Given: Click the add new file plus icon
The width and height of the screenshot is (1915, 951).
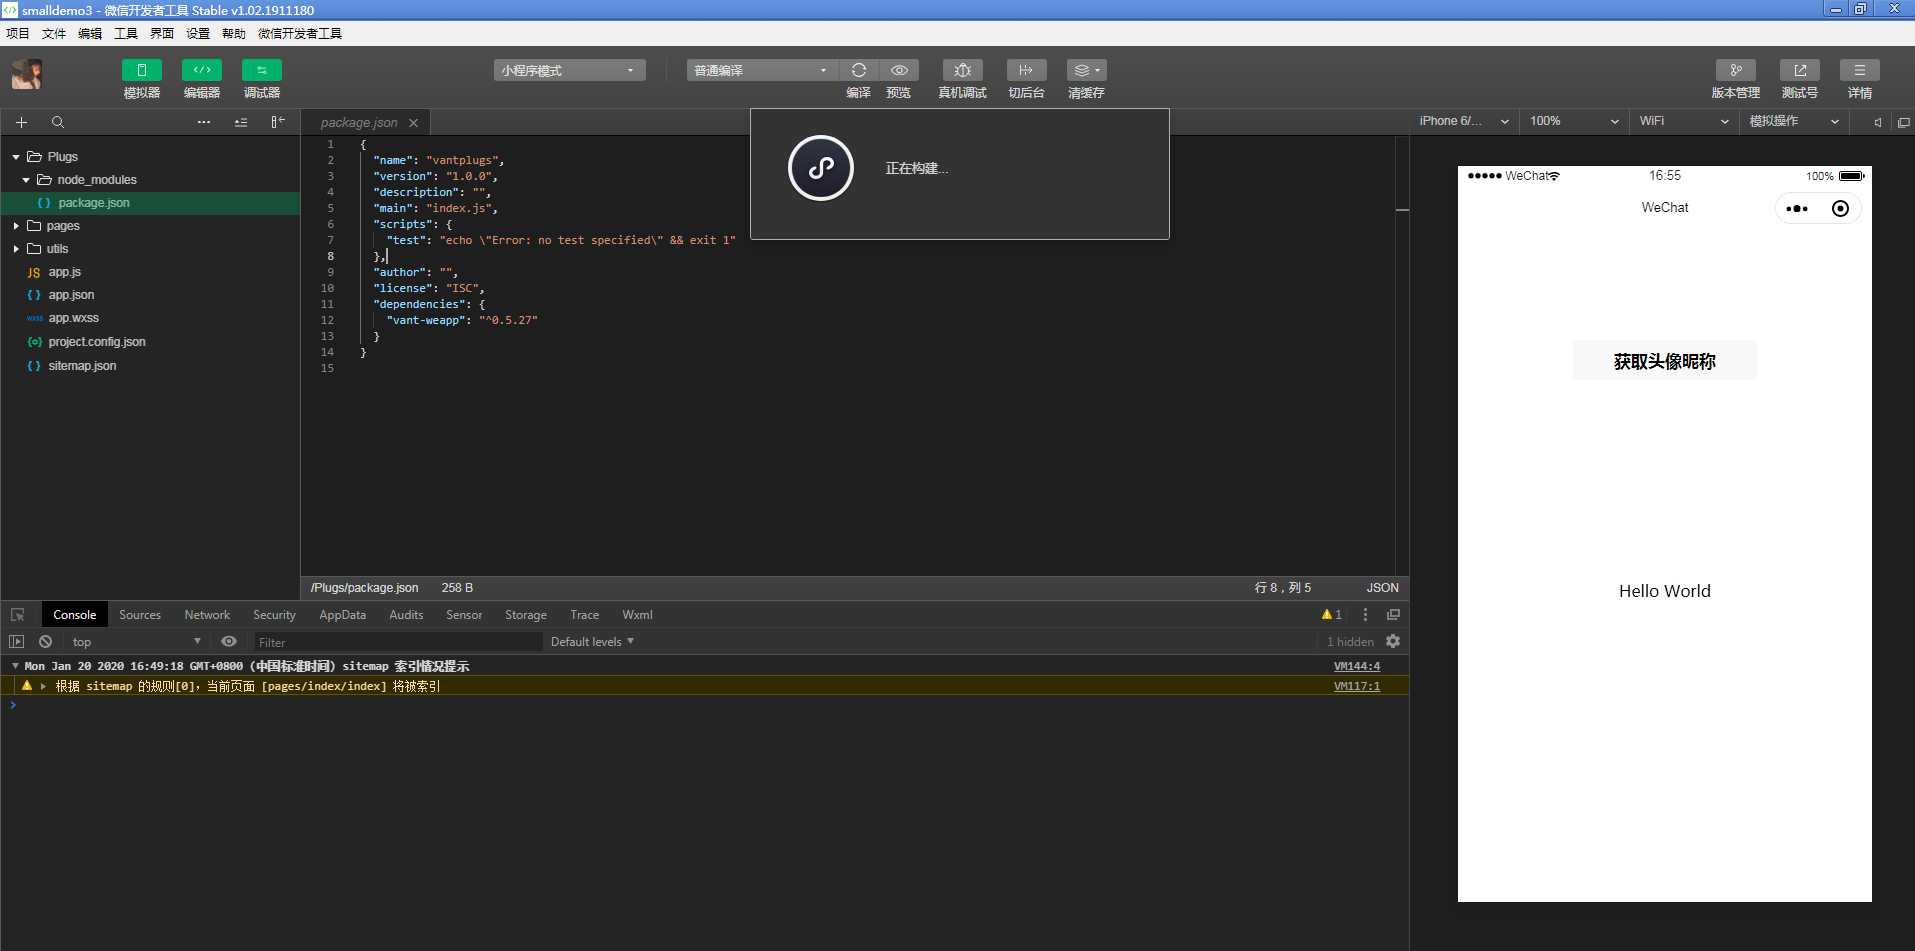Looking at the screenshot, I should pyautogui.click(x=21, y=122).
